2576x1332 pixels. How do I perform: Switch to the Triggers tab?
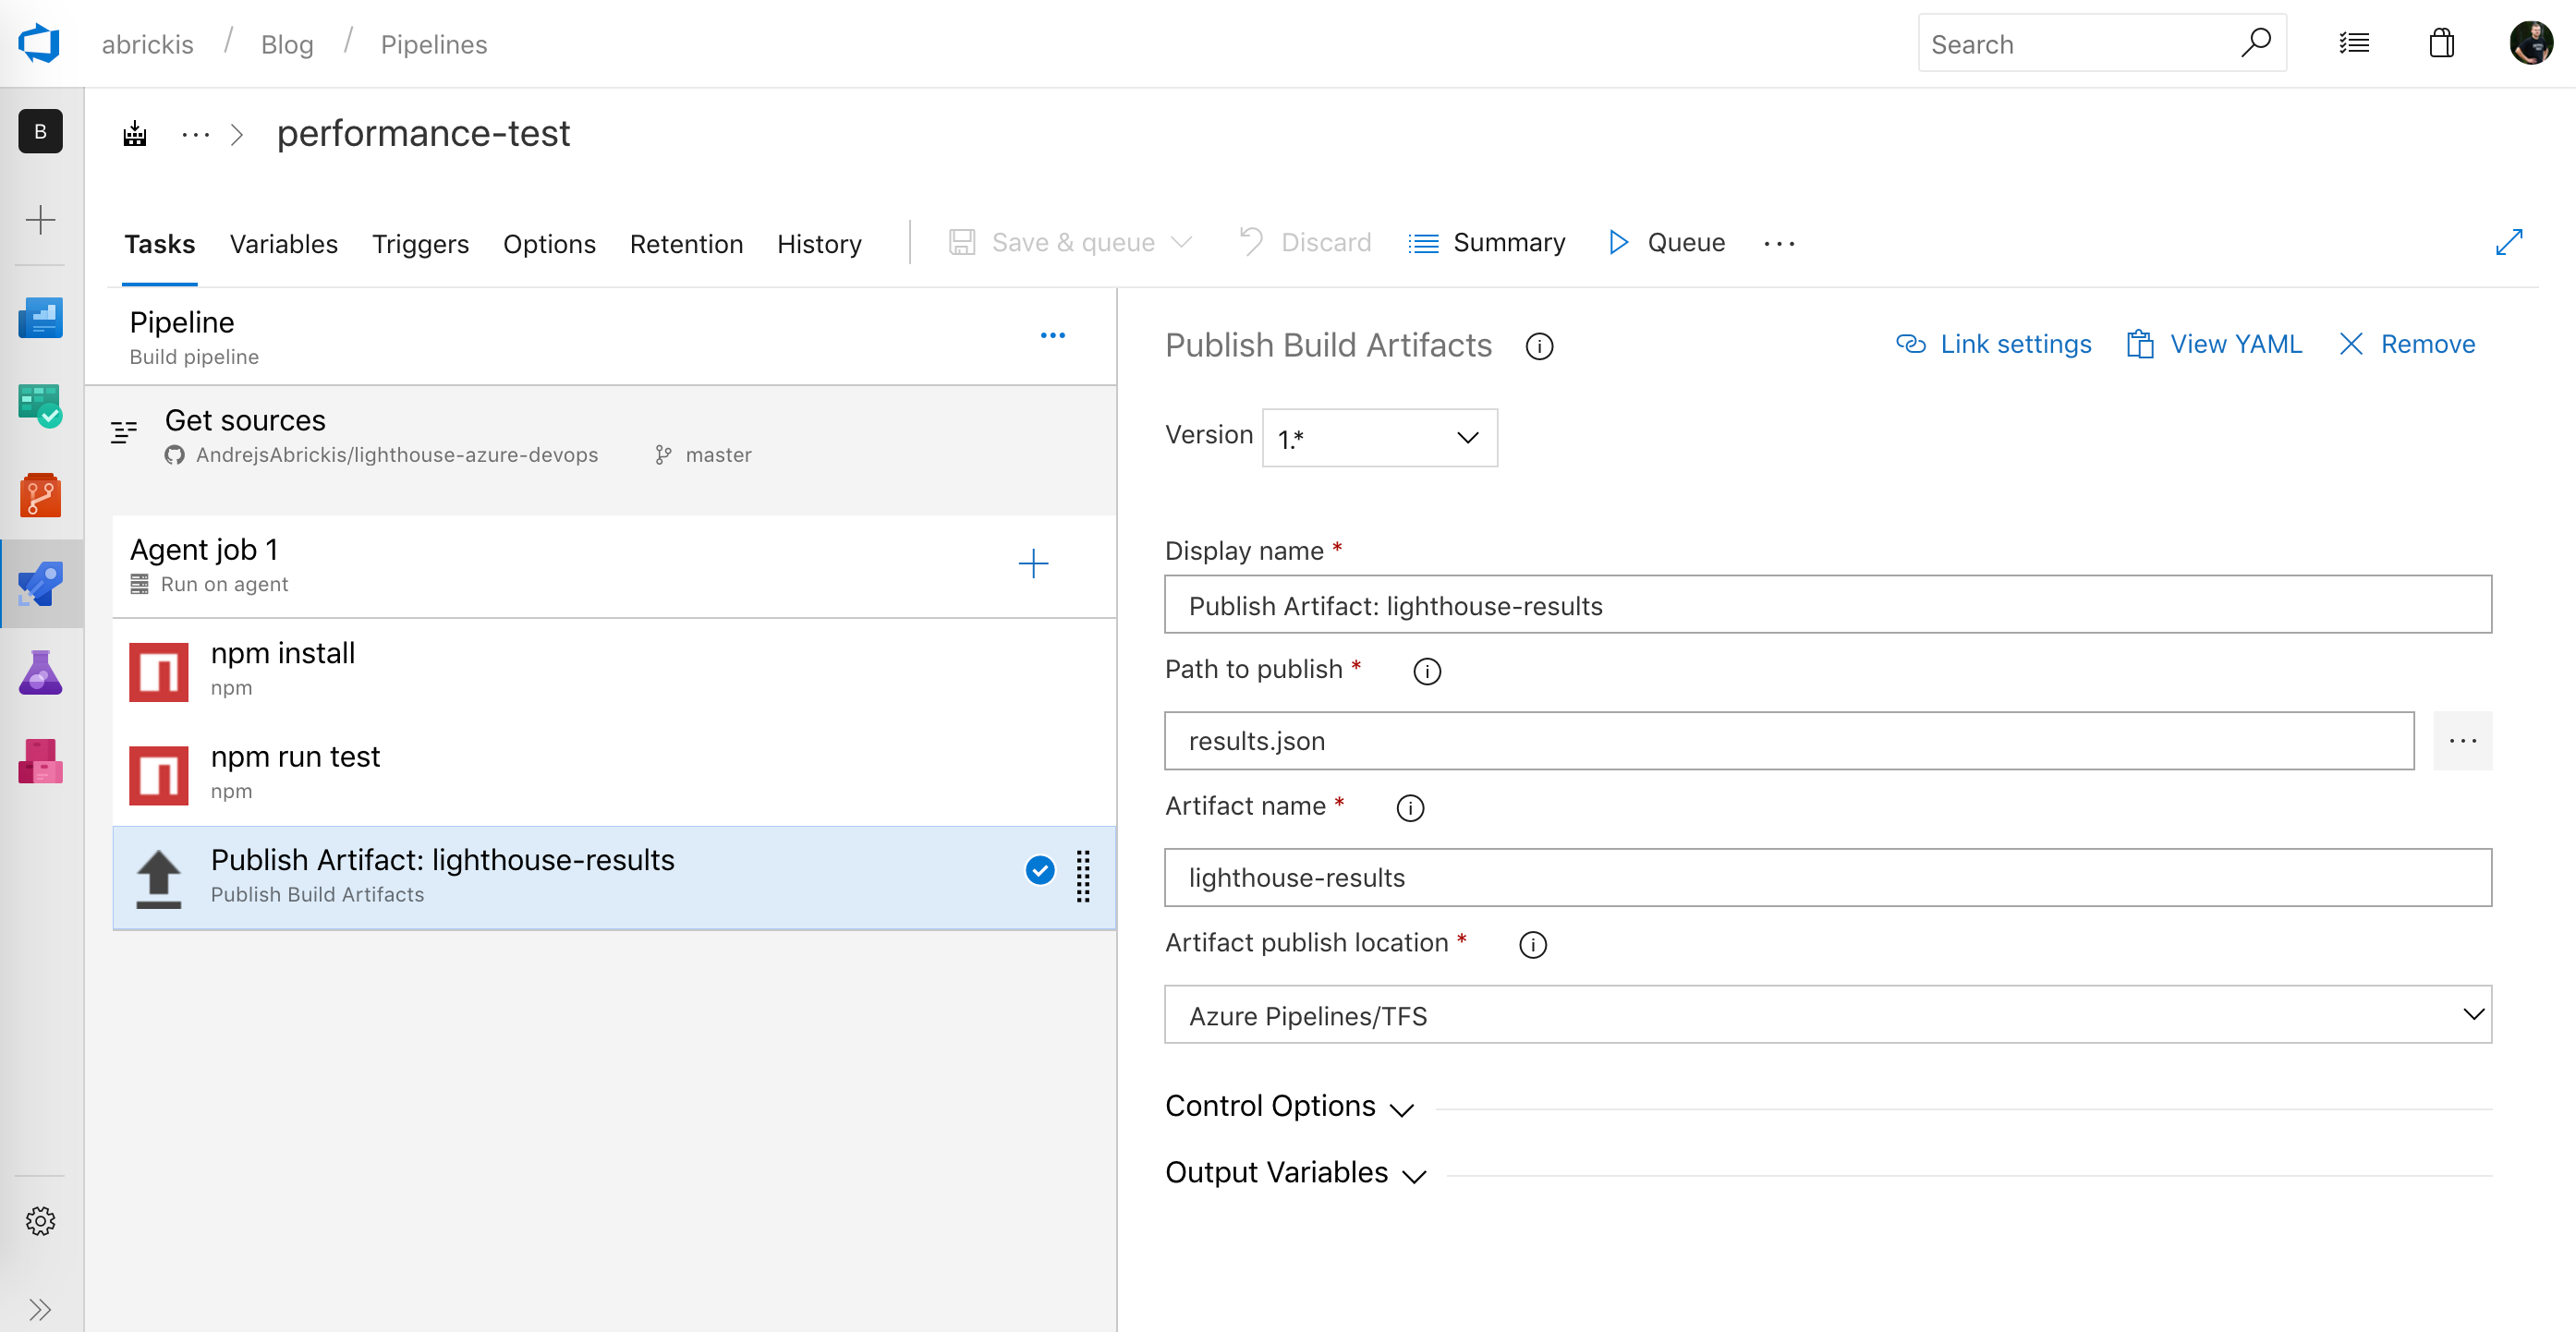pyautogui.click(x=419, y=243)
